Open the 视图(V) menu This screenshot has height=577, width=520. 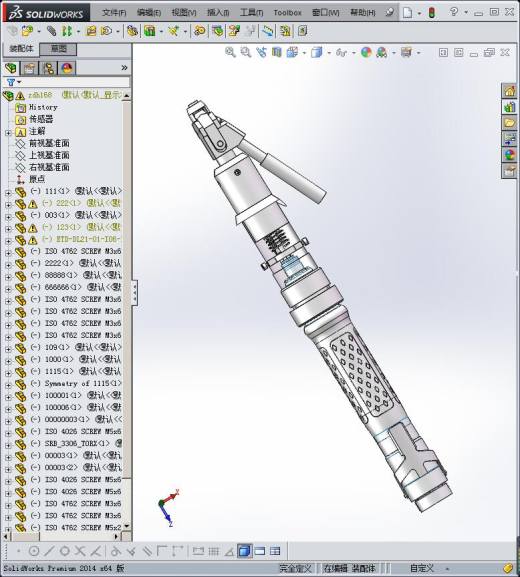click(184, 13)
